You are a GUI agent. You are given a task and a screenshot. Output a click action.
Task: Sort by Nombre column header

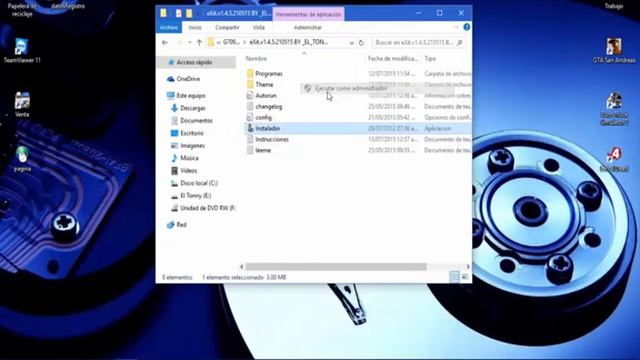point(256,59)
